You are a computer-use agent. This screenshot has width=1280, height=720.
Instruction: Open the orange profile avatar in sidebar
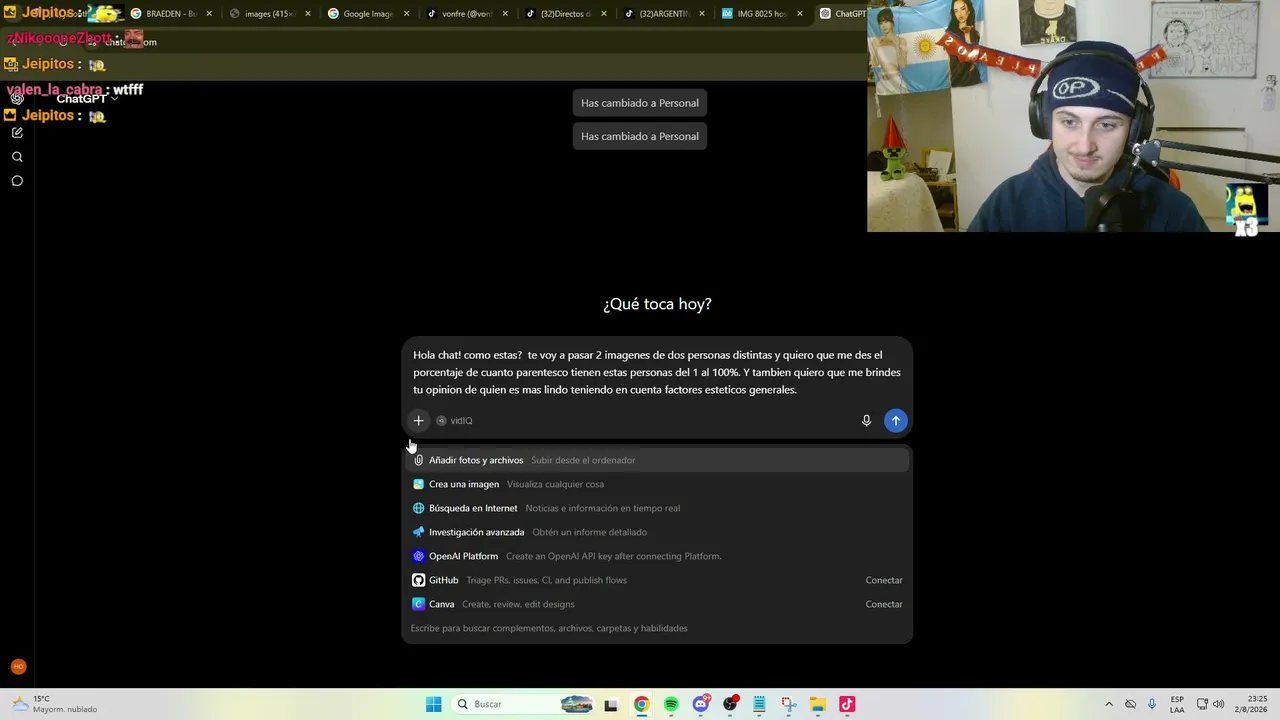click(18, 667)
